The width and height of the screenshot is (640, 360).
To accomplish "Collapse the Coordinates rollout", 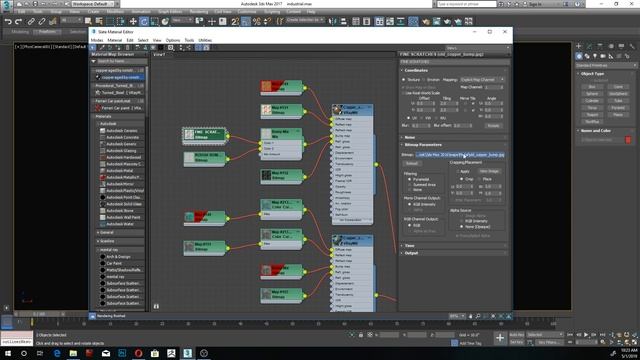I will point(454,70).
